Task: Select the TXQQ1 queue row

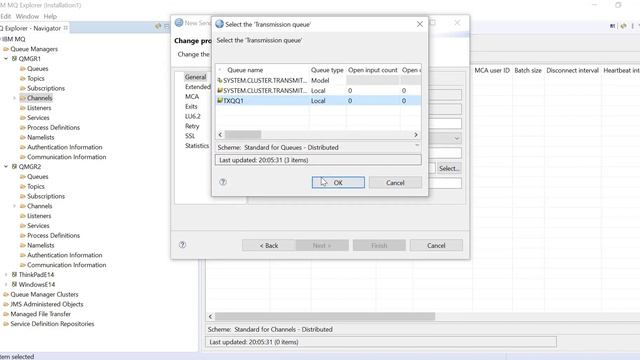Action: click(318, 100)
